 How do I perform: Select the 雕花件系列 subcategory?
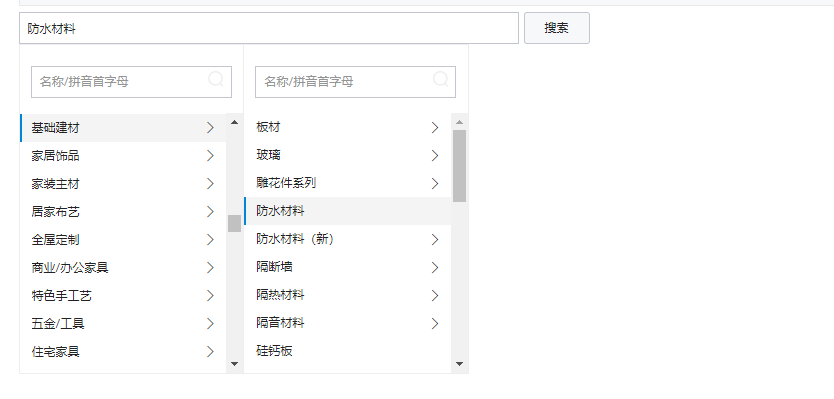(x=348, y=184)
